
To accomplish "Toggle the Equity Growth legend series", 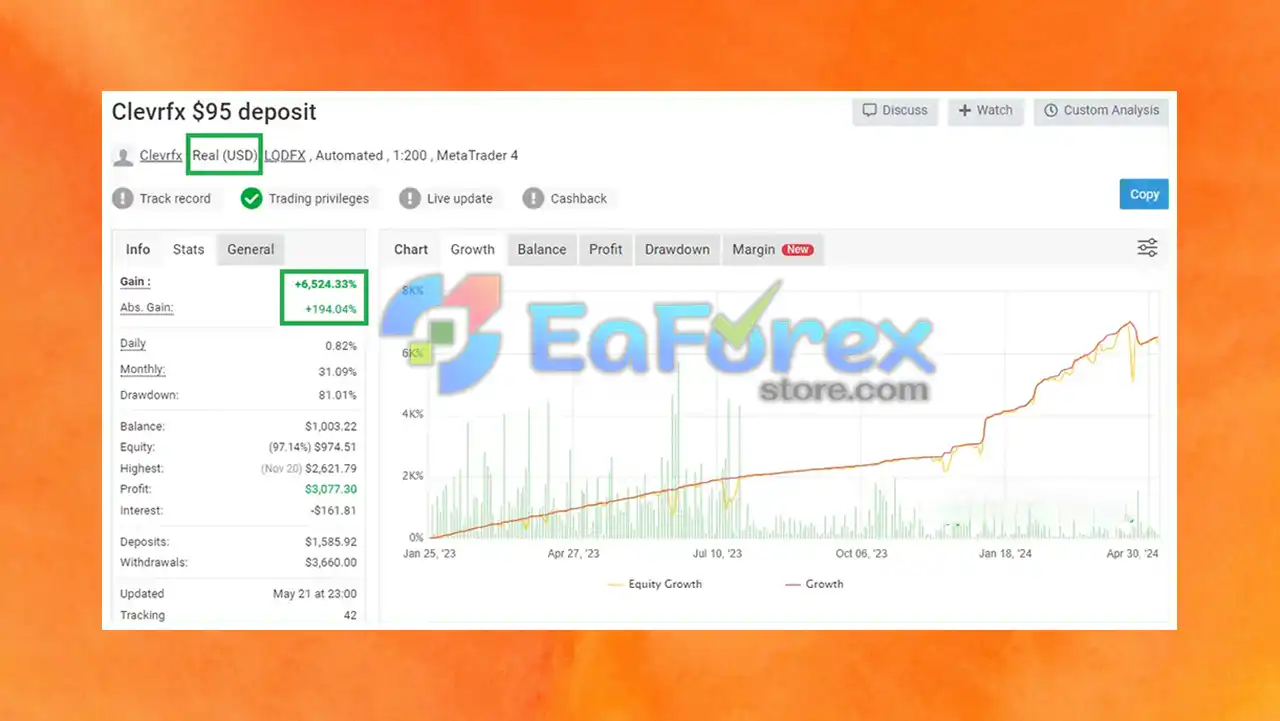I will [x=654, y=584].
